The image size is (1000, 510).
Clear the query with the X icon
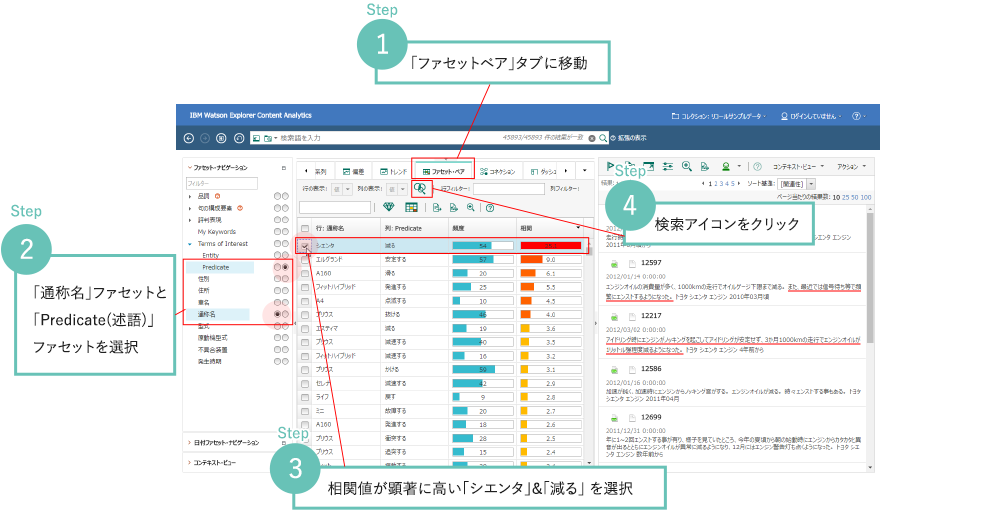592,138
